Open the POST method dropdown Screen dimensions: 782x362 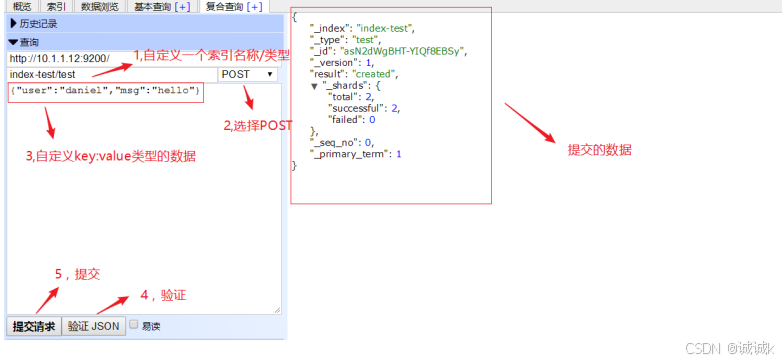[x=248, y=74]
